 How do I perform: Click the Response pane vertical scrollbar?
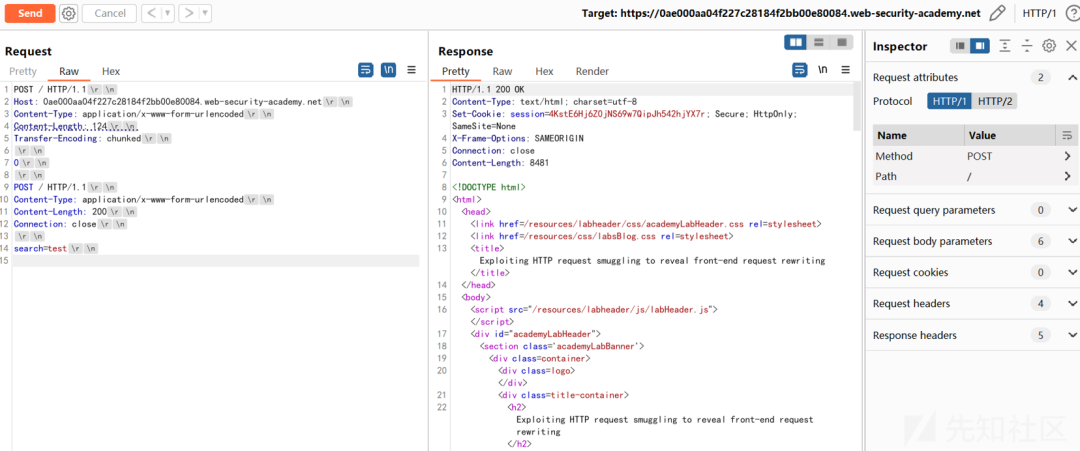point(857,107)
